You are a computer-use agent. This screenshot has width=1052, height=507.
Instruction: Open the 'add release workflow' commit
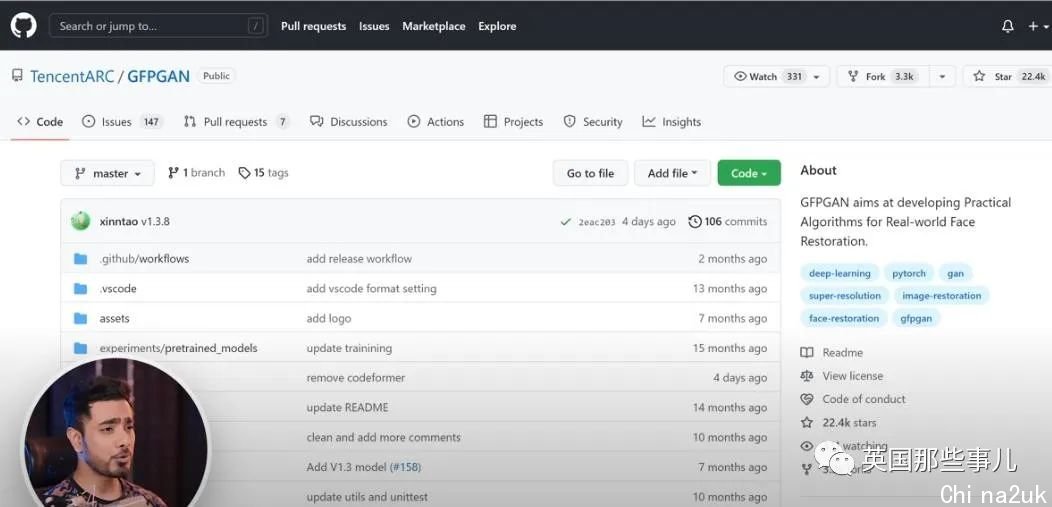point(359,259)
